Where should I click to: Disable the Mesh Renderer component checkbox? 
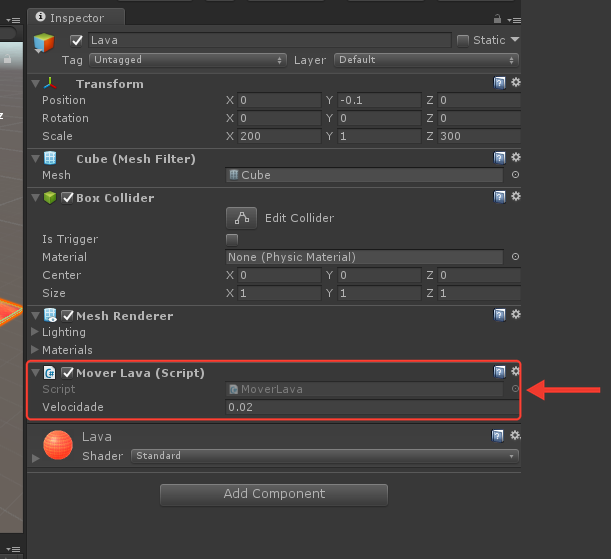67,316
